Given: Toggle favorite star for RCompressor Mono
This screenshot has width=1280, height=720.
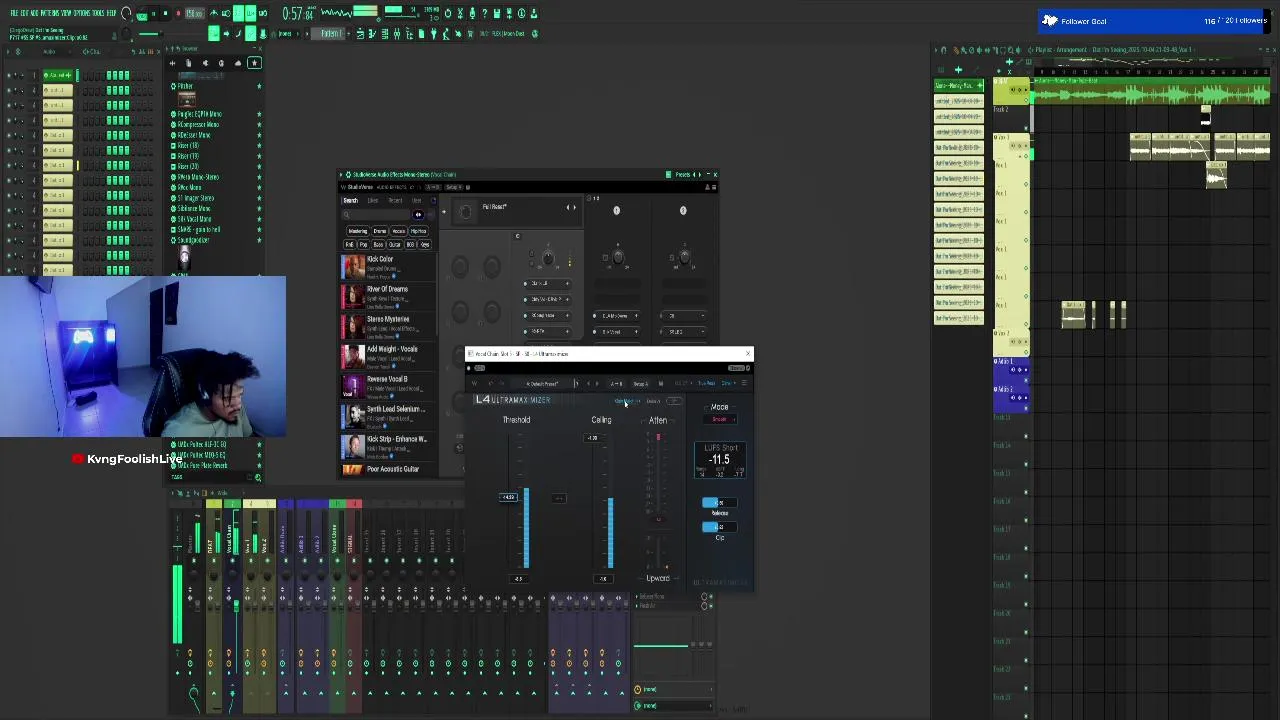Looking at the screenshot, I should (x=259, y=124).
